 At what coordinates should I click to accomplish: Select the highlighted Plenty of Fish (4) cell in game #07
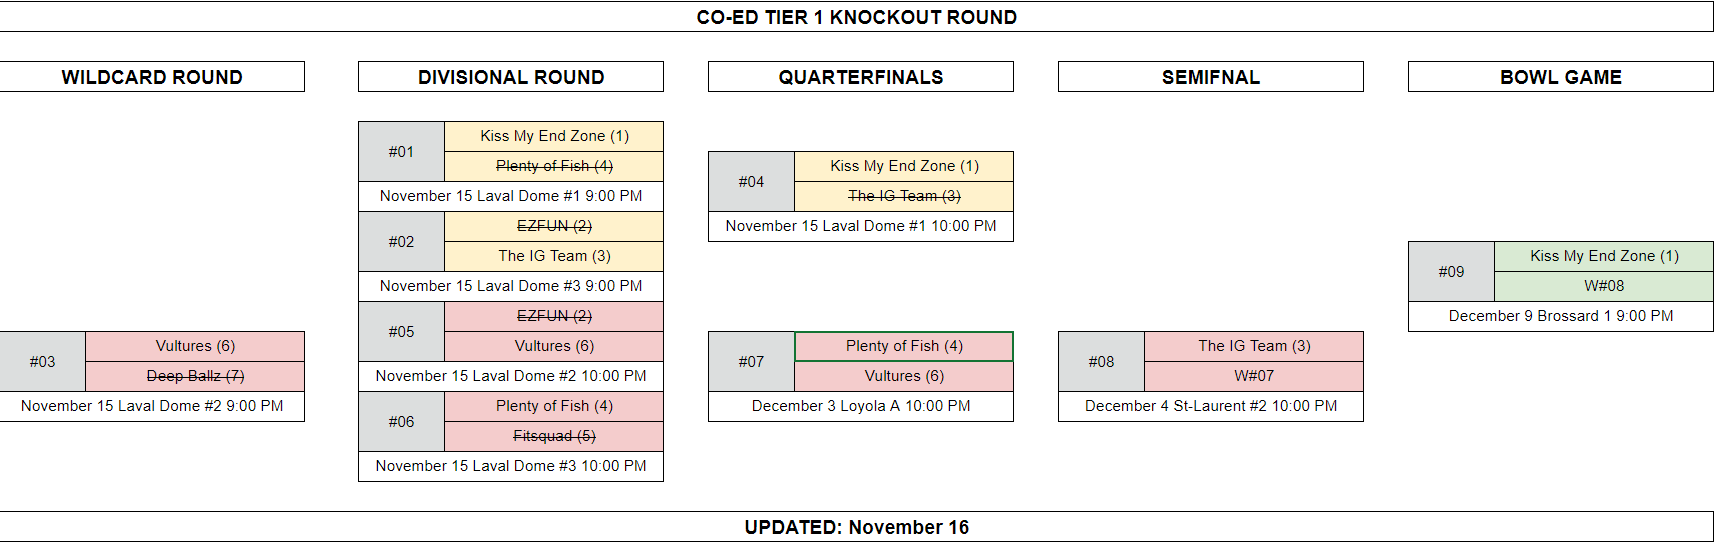[x=904, y=346]
